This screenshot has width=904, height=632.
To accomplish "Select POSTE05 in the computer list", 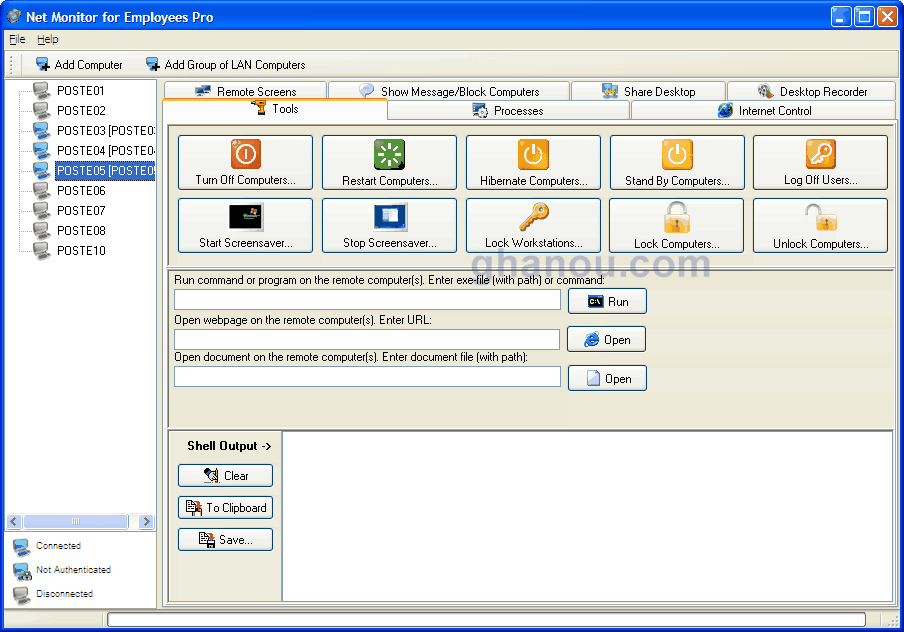I will [105, 171].
